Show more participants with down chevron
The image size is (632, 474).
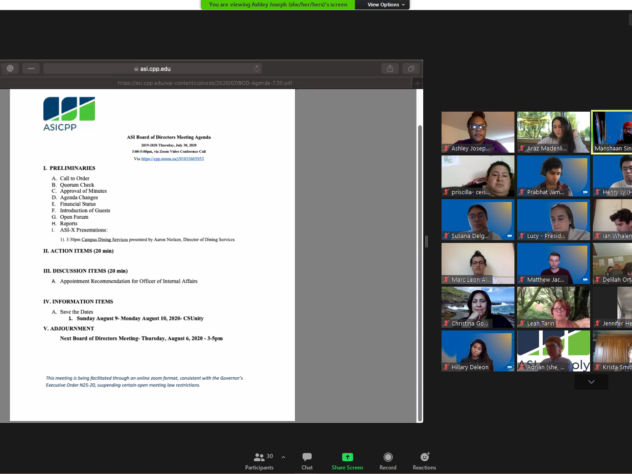[591, 382]
